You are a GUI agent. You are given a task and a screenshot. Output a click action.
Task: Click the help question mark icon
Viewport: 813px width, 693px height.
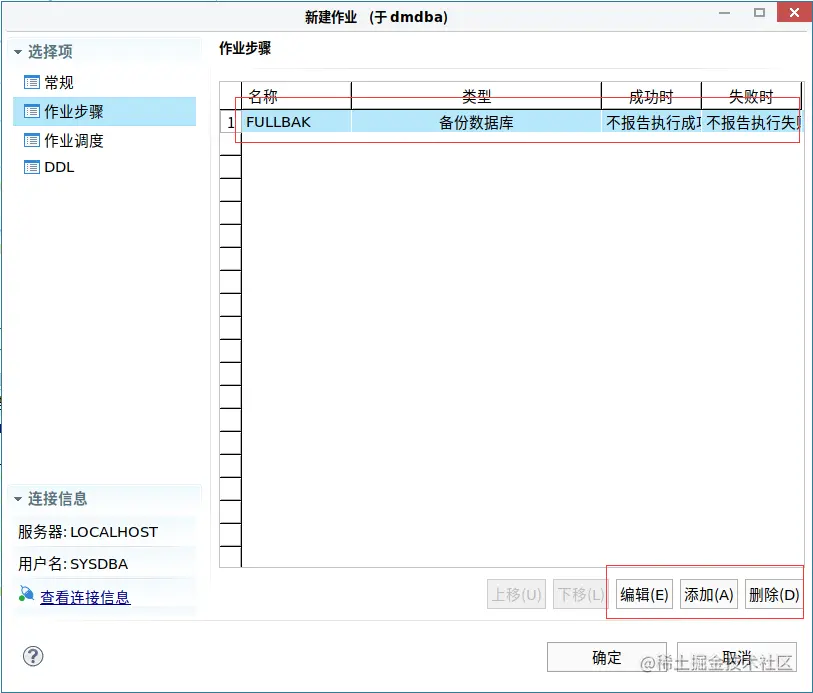tap(32, 656)
